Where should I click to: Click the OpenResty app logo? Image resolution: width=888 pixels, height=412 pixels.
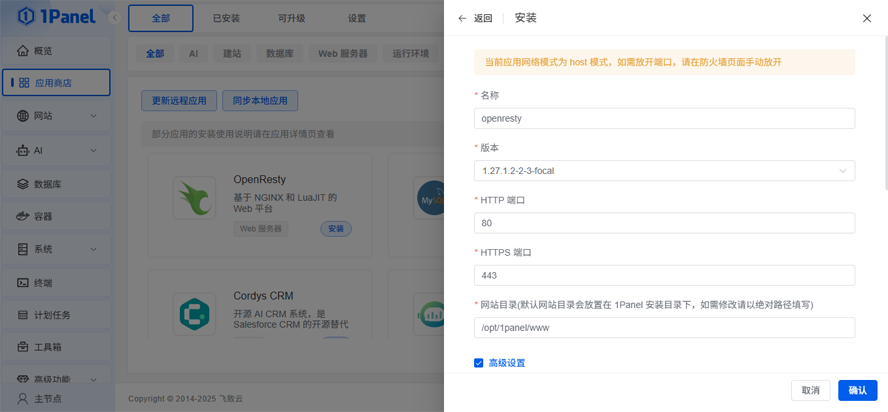(x=194, y=197)
